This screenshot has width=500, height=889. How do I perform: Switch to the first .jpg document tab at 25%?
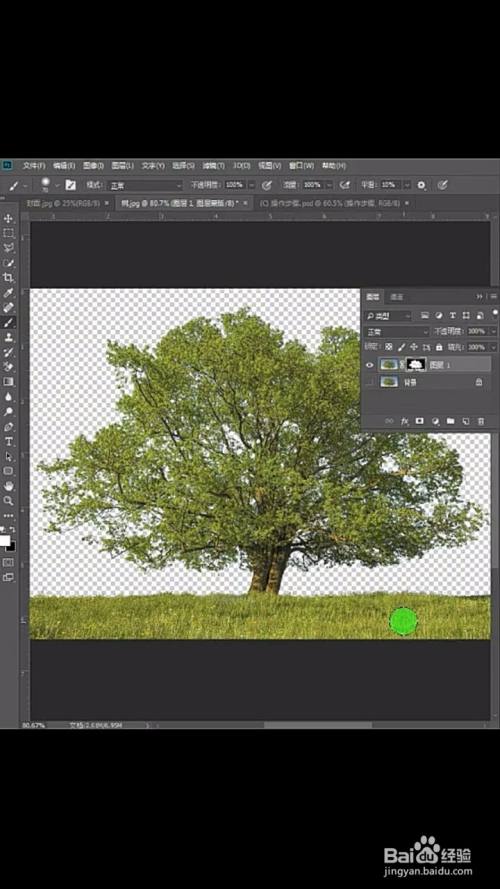63,202
